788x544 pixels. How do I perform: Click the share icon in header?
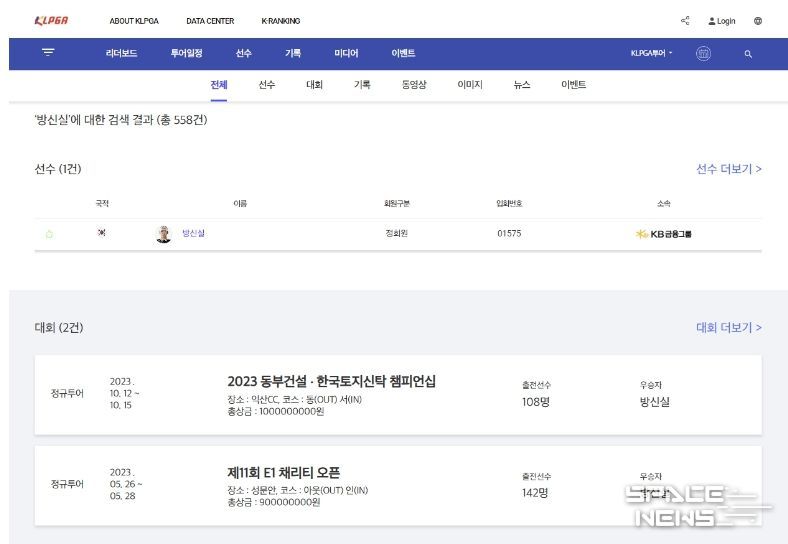(x=685, y=21)
